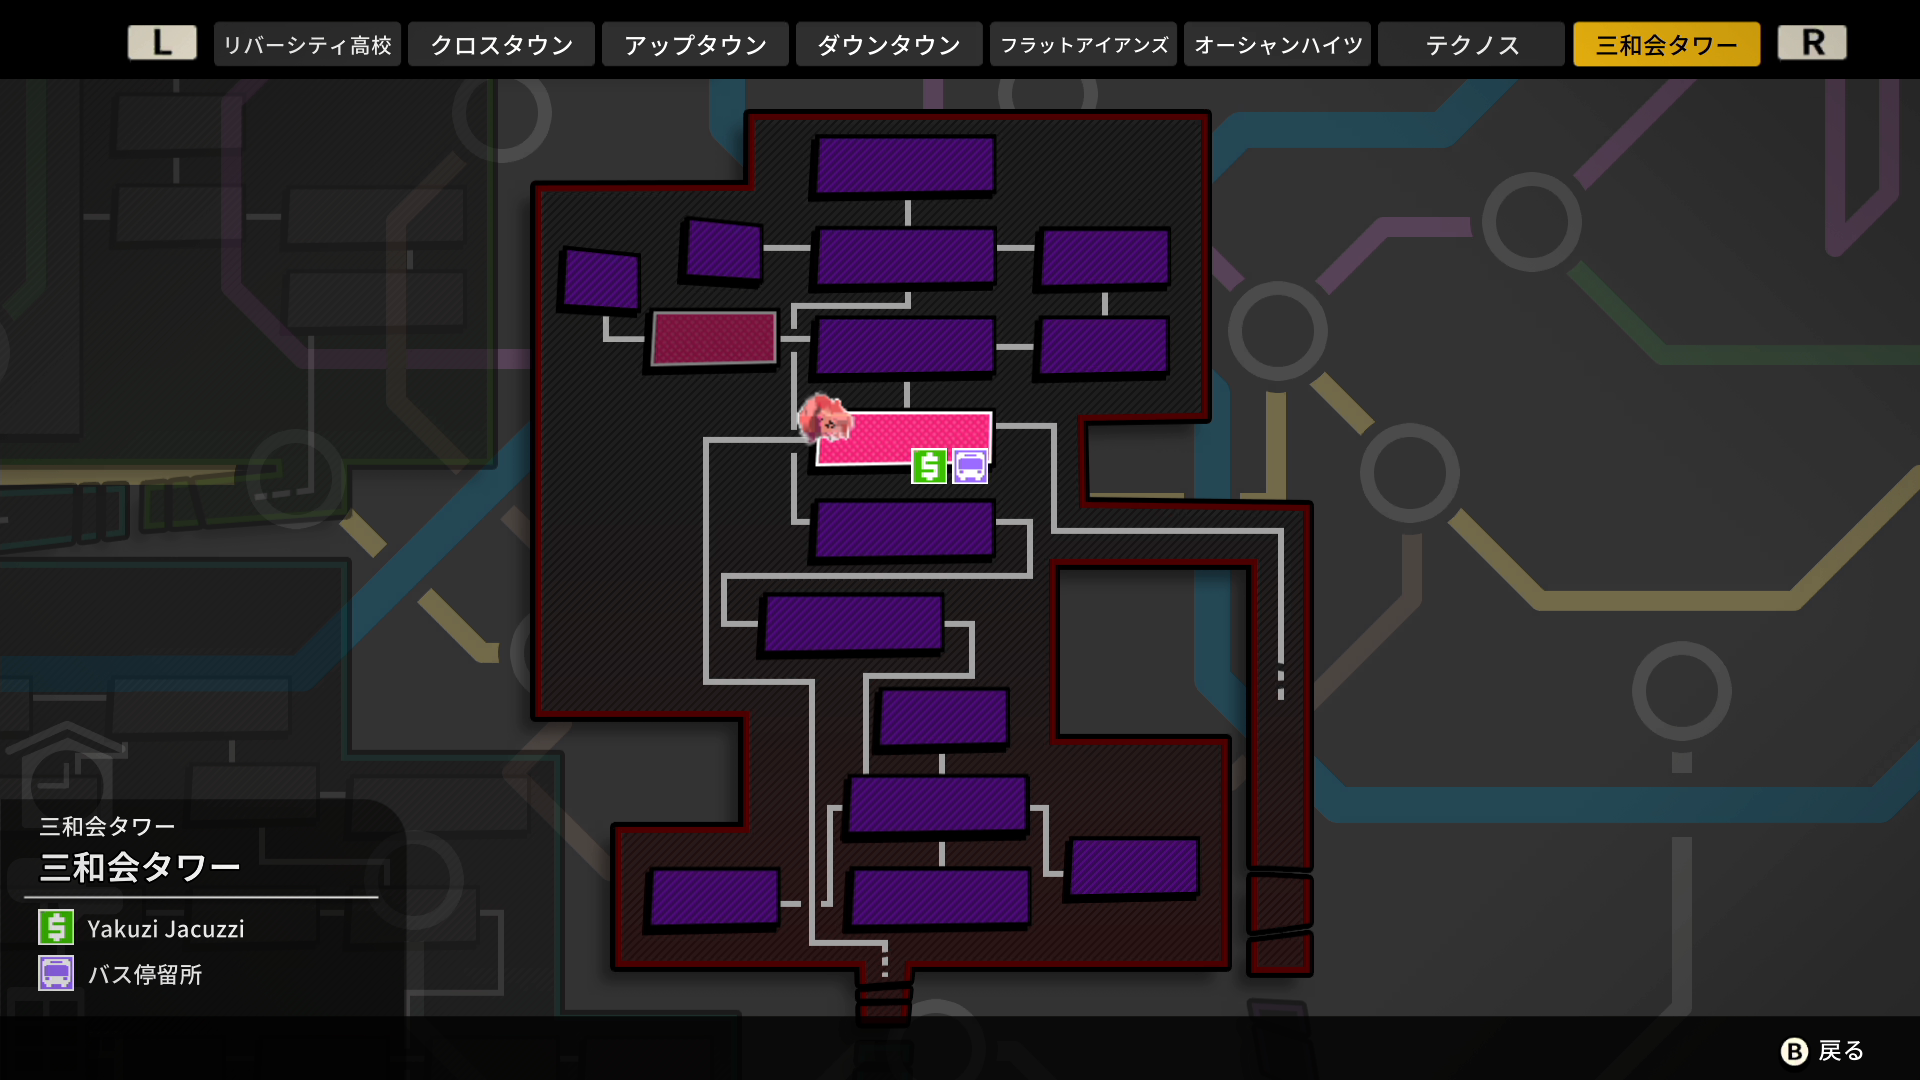Click the R shoulder button icon
The height and width of the screenshot is (1080, 1920).
(x=1812, y=43)
